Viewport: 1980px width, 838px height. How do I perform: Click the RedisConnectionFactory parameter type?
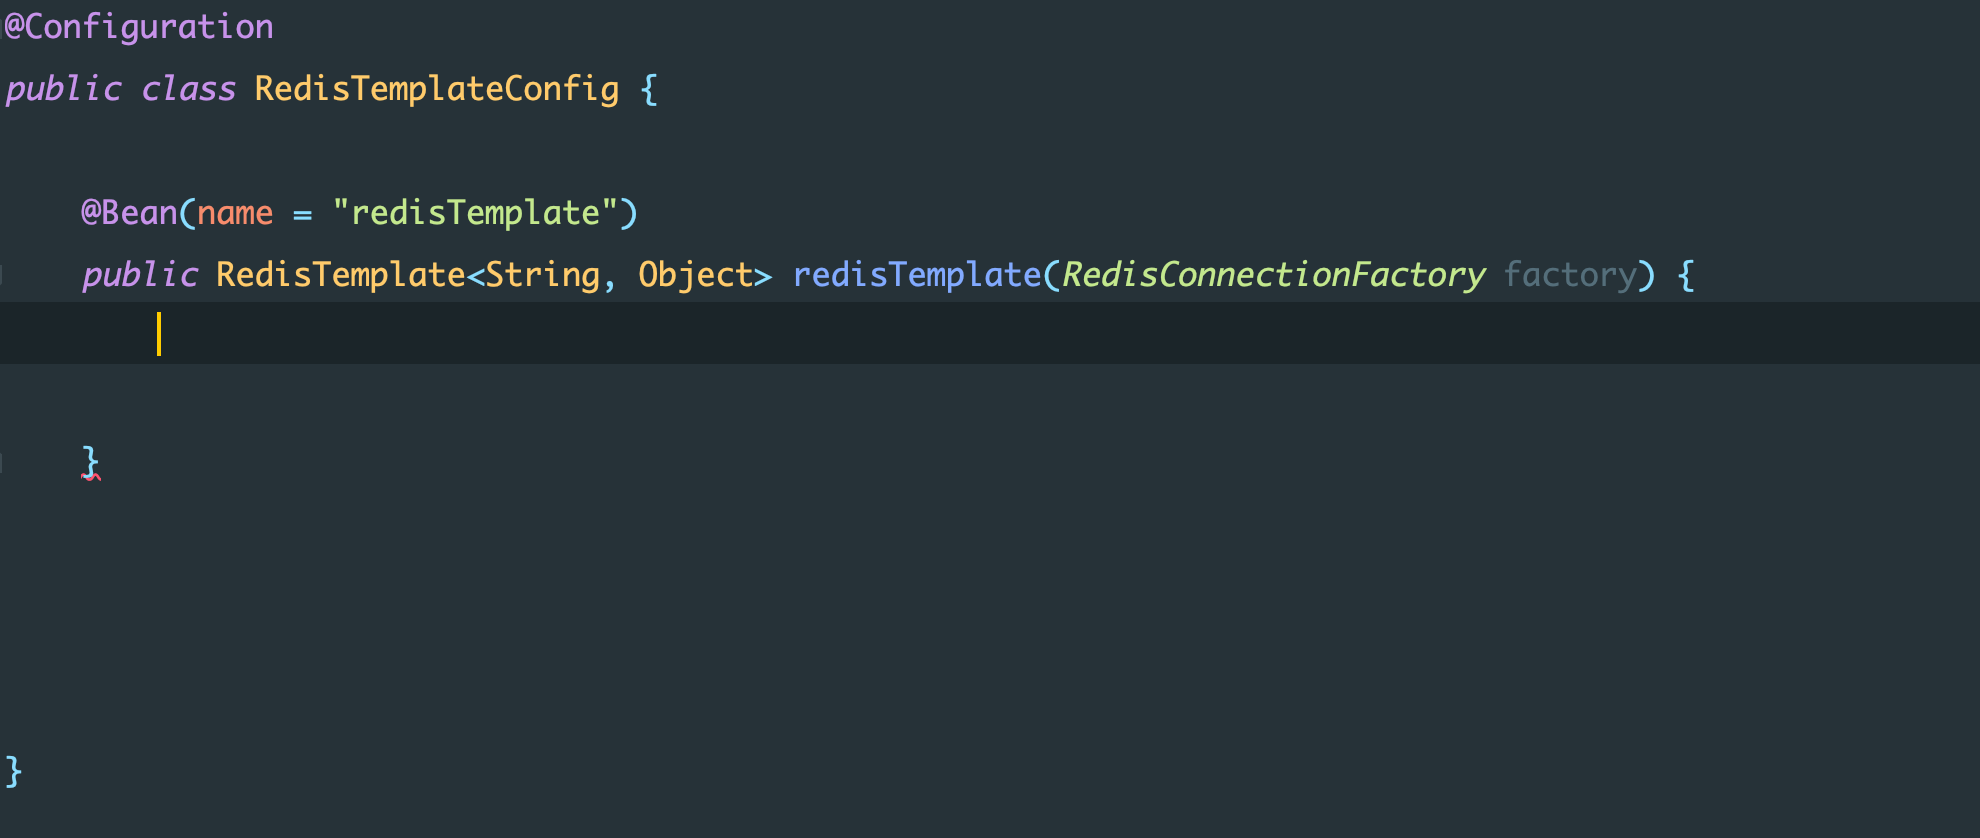tap(1273, 275)
